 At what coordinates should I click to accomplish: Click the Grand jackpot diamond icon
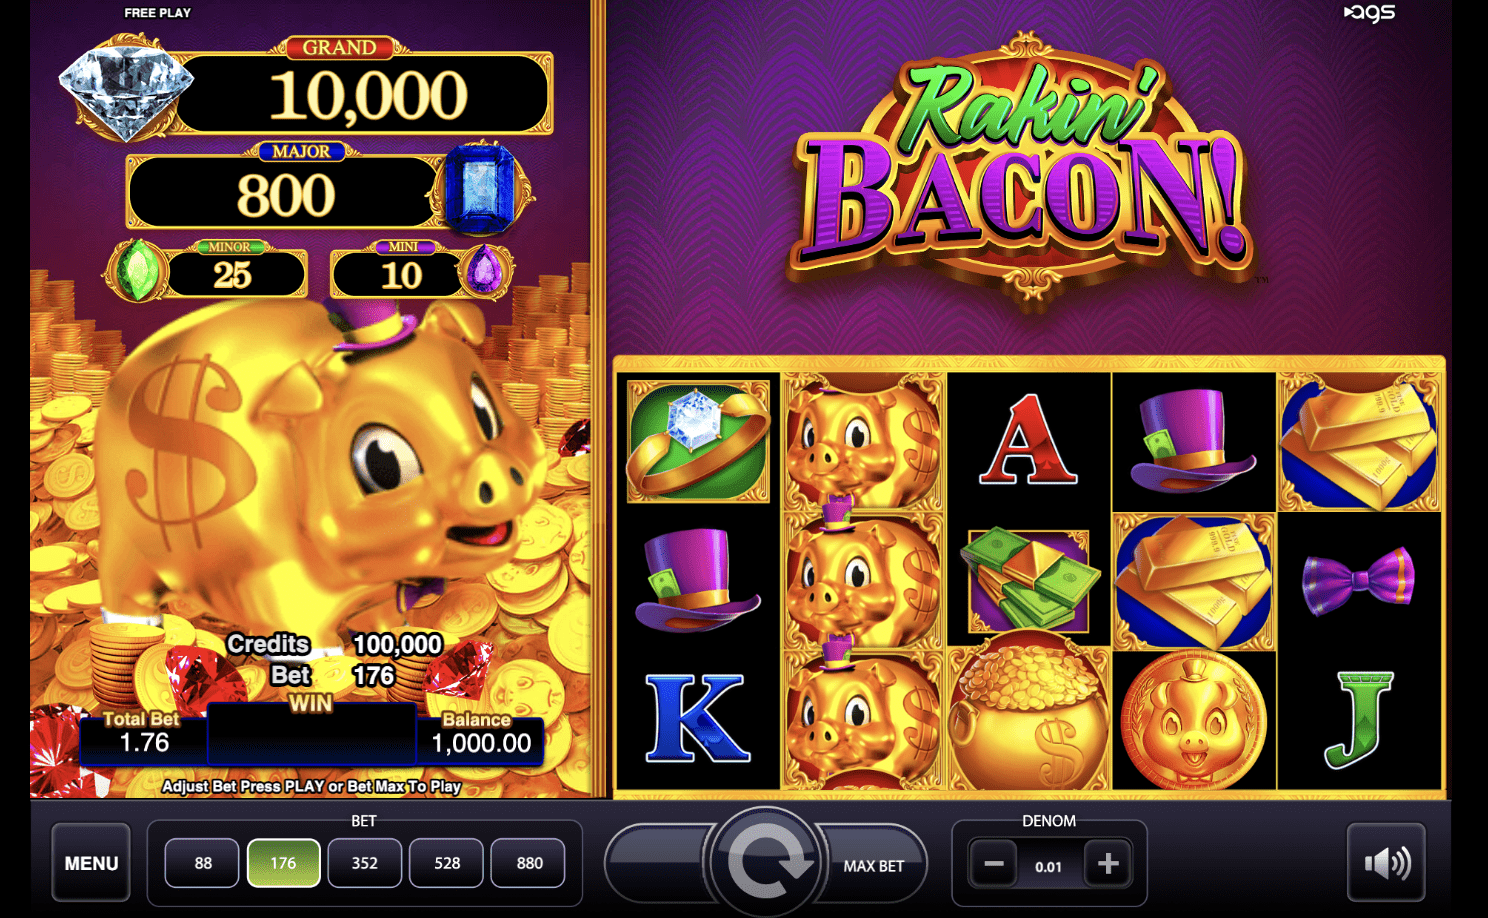click(x=125, y=87)
